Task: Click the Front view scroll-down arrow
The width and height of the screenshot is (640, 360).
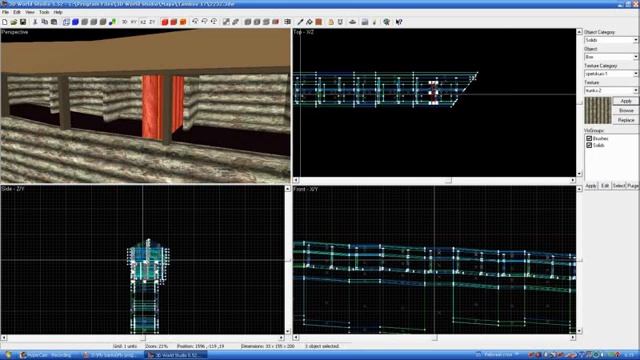Action: 579,331
